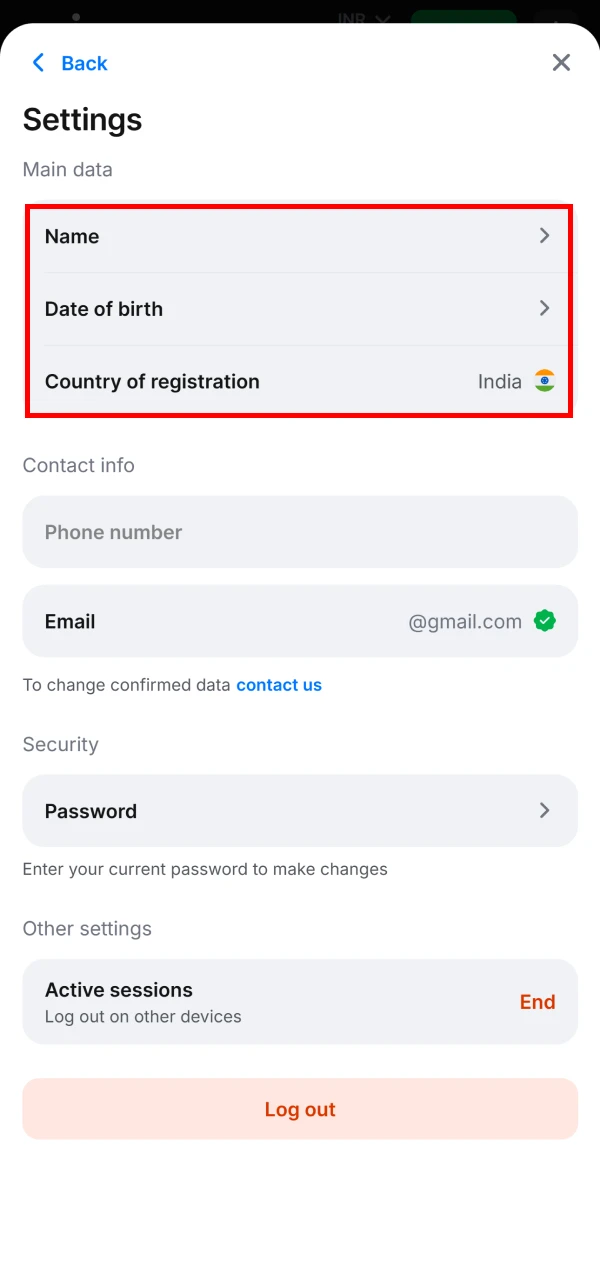600x1280 pixels.
Task: Click End to log out other devices
Action: [x=537, y=1001]
